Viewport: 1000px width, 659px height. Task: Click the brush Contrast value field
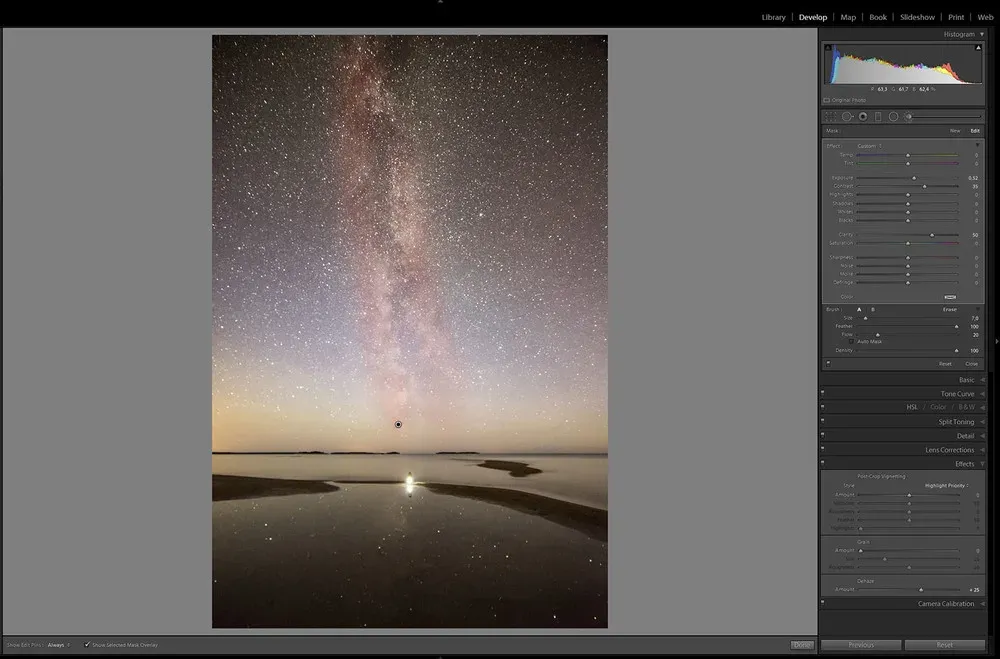[x=974, y=186]
